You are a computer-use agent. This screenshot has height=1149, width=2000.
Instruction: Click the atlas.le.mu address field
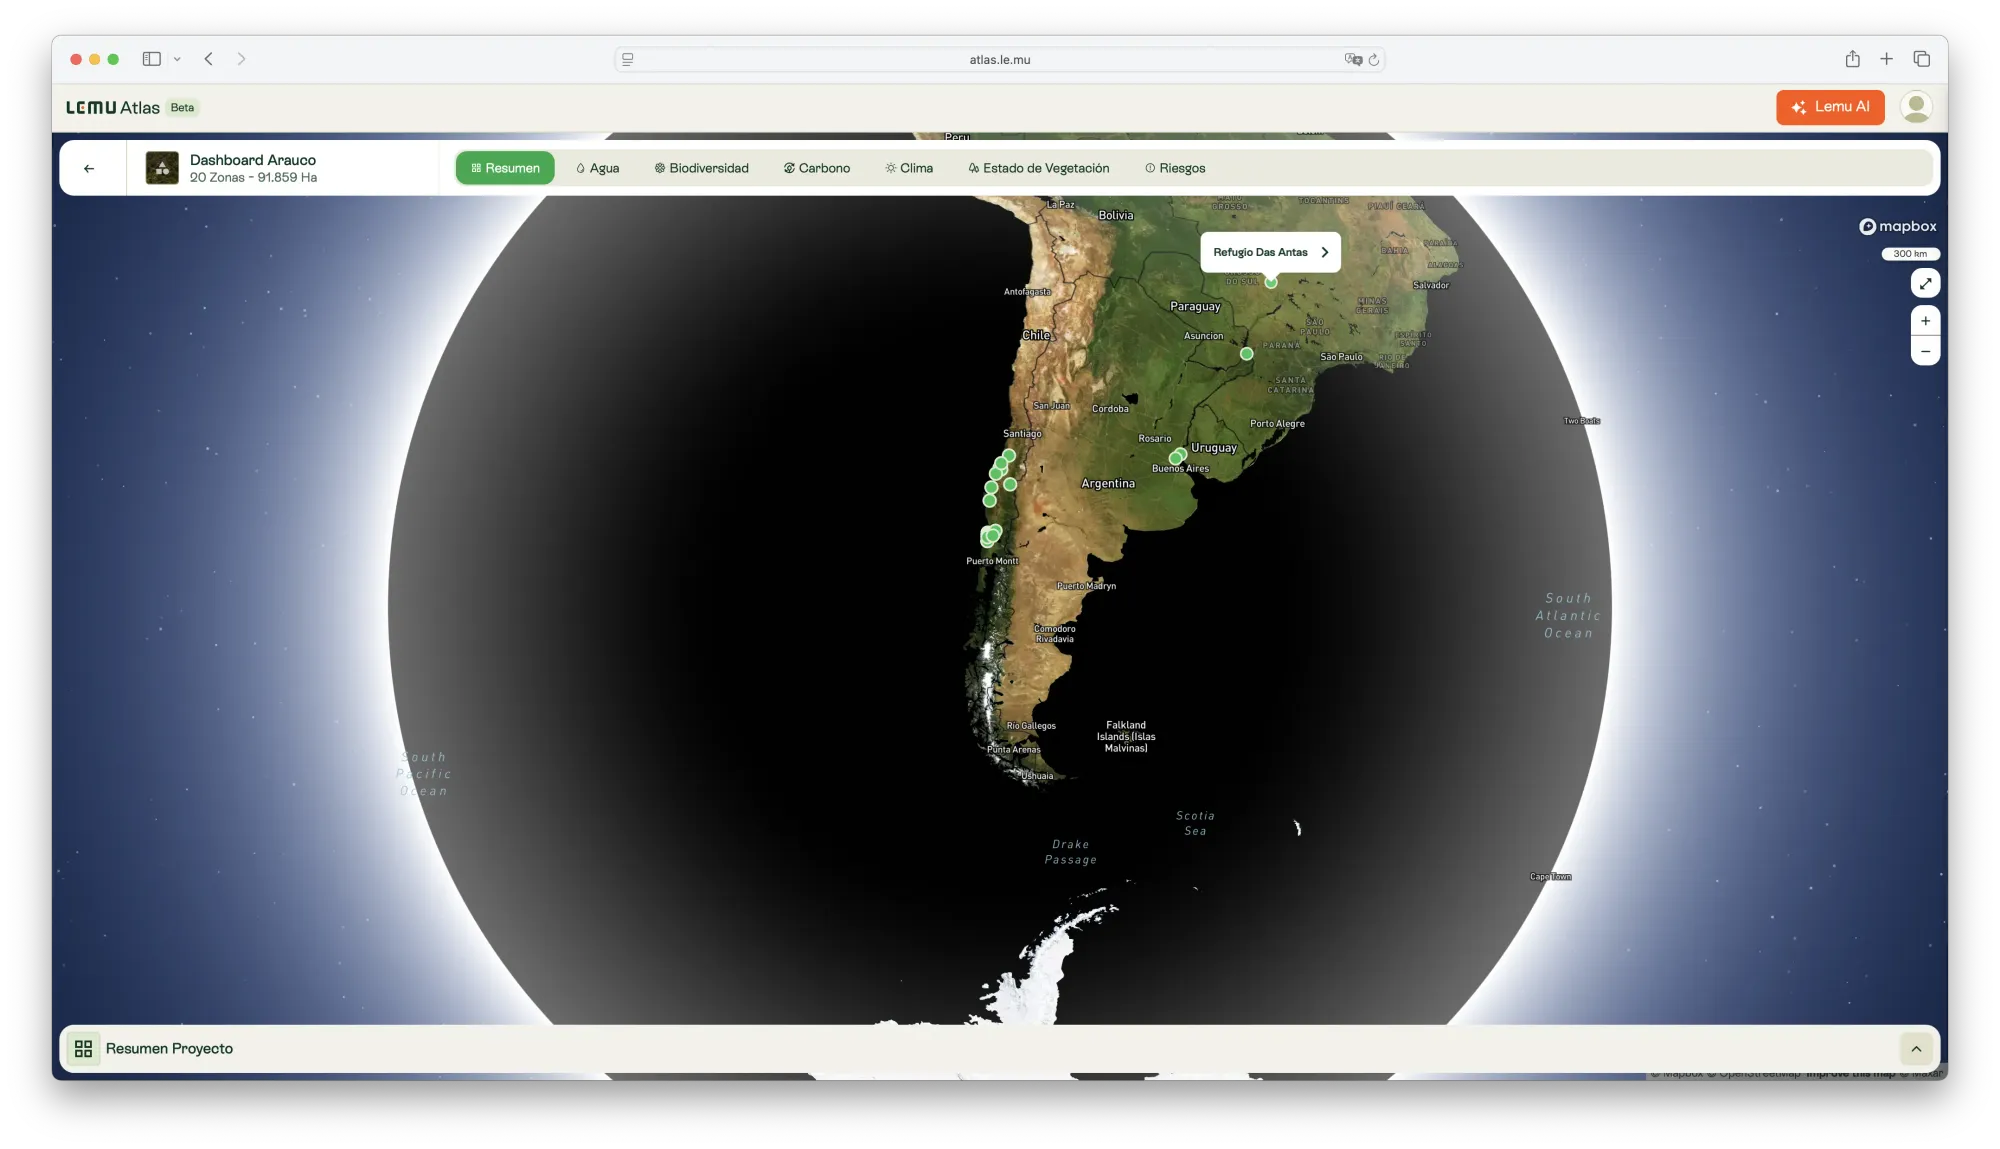[x=998, y=60]
